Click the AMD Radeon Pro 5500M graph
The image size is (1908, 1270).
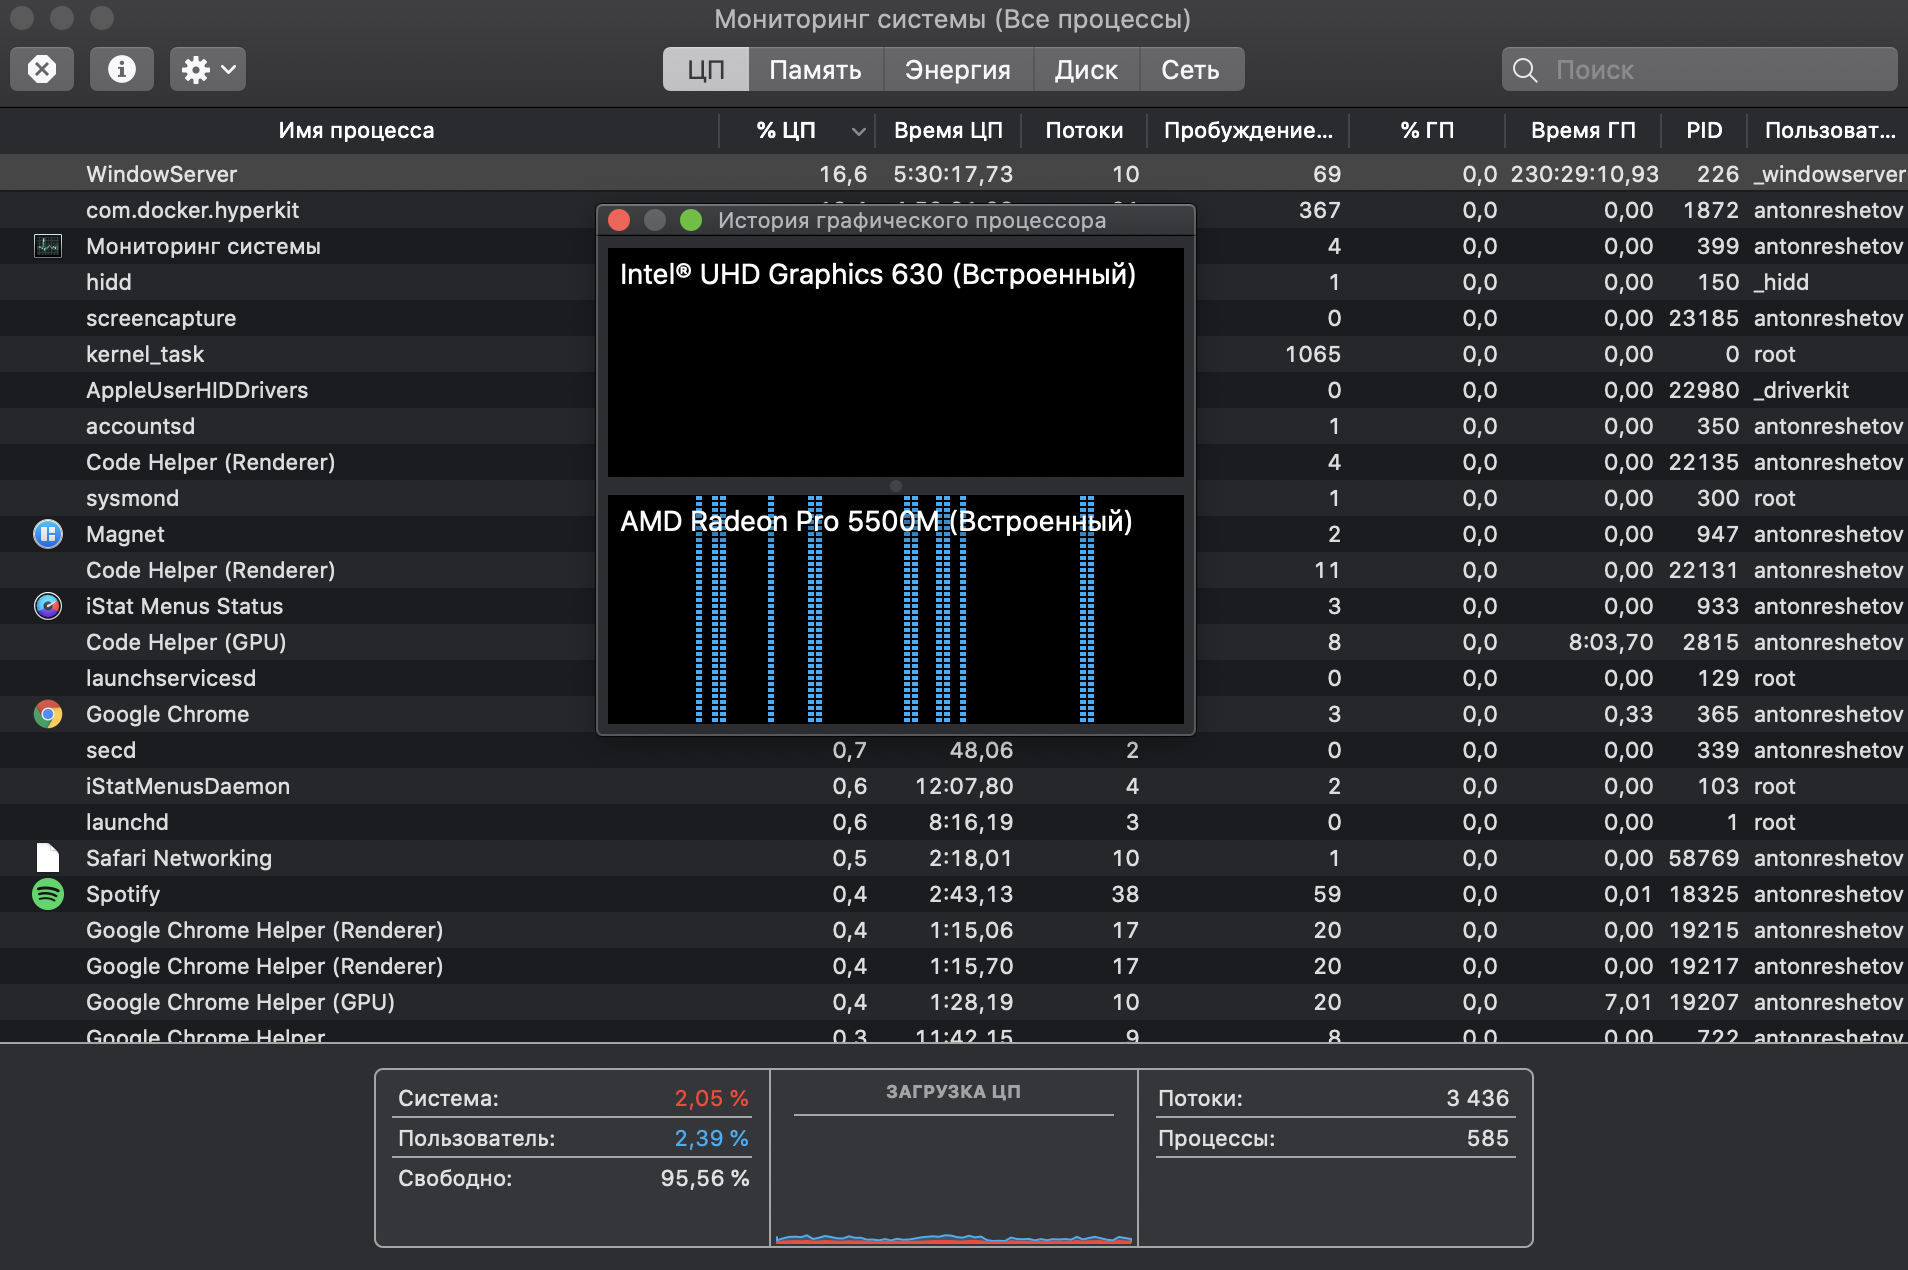pyautogui.click(x=896, y=609)
